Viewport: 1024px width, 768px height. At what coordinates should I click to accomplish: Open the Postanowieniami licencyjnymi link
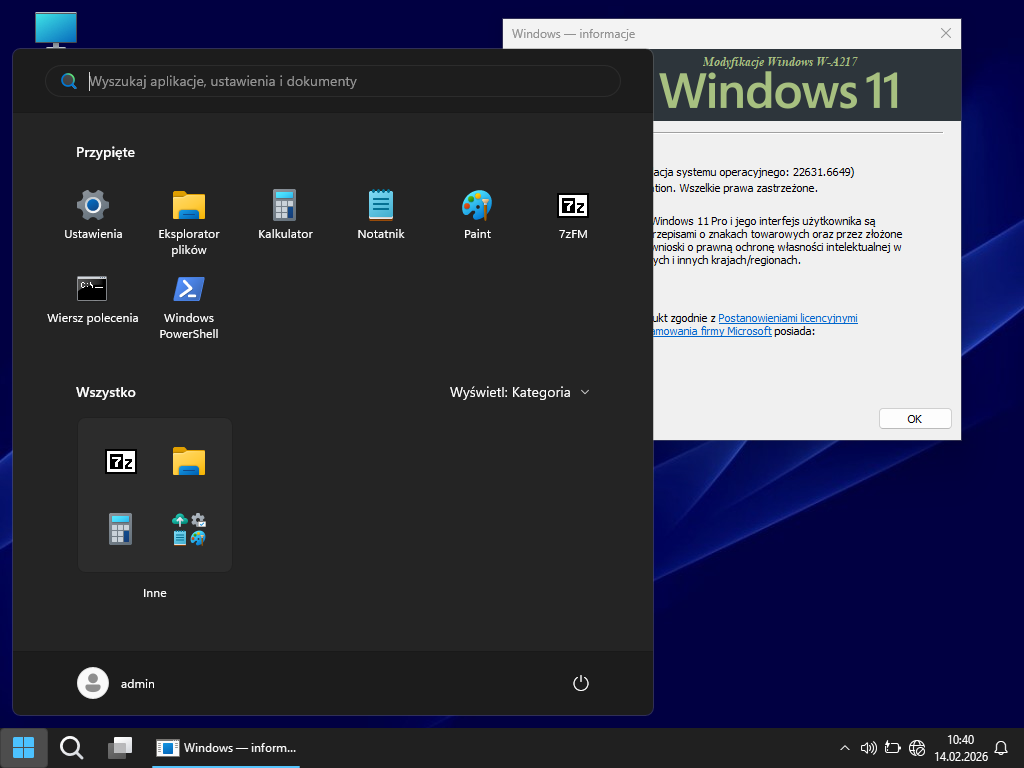pyautogui.click(x=787, y=318)
